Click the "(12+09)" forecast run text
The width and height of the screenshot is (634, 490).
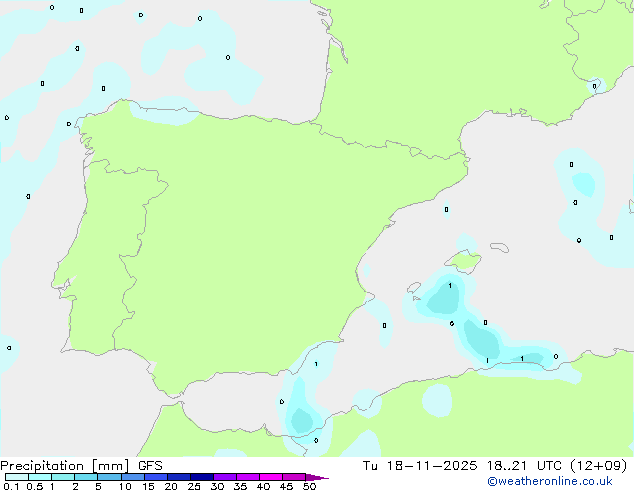598,466
